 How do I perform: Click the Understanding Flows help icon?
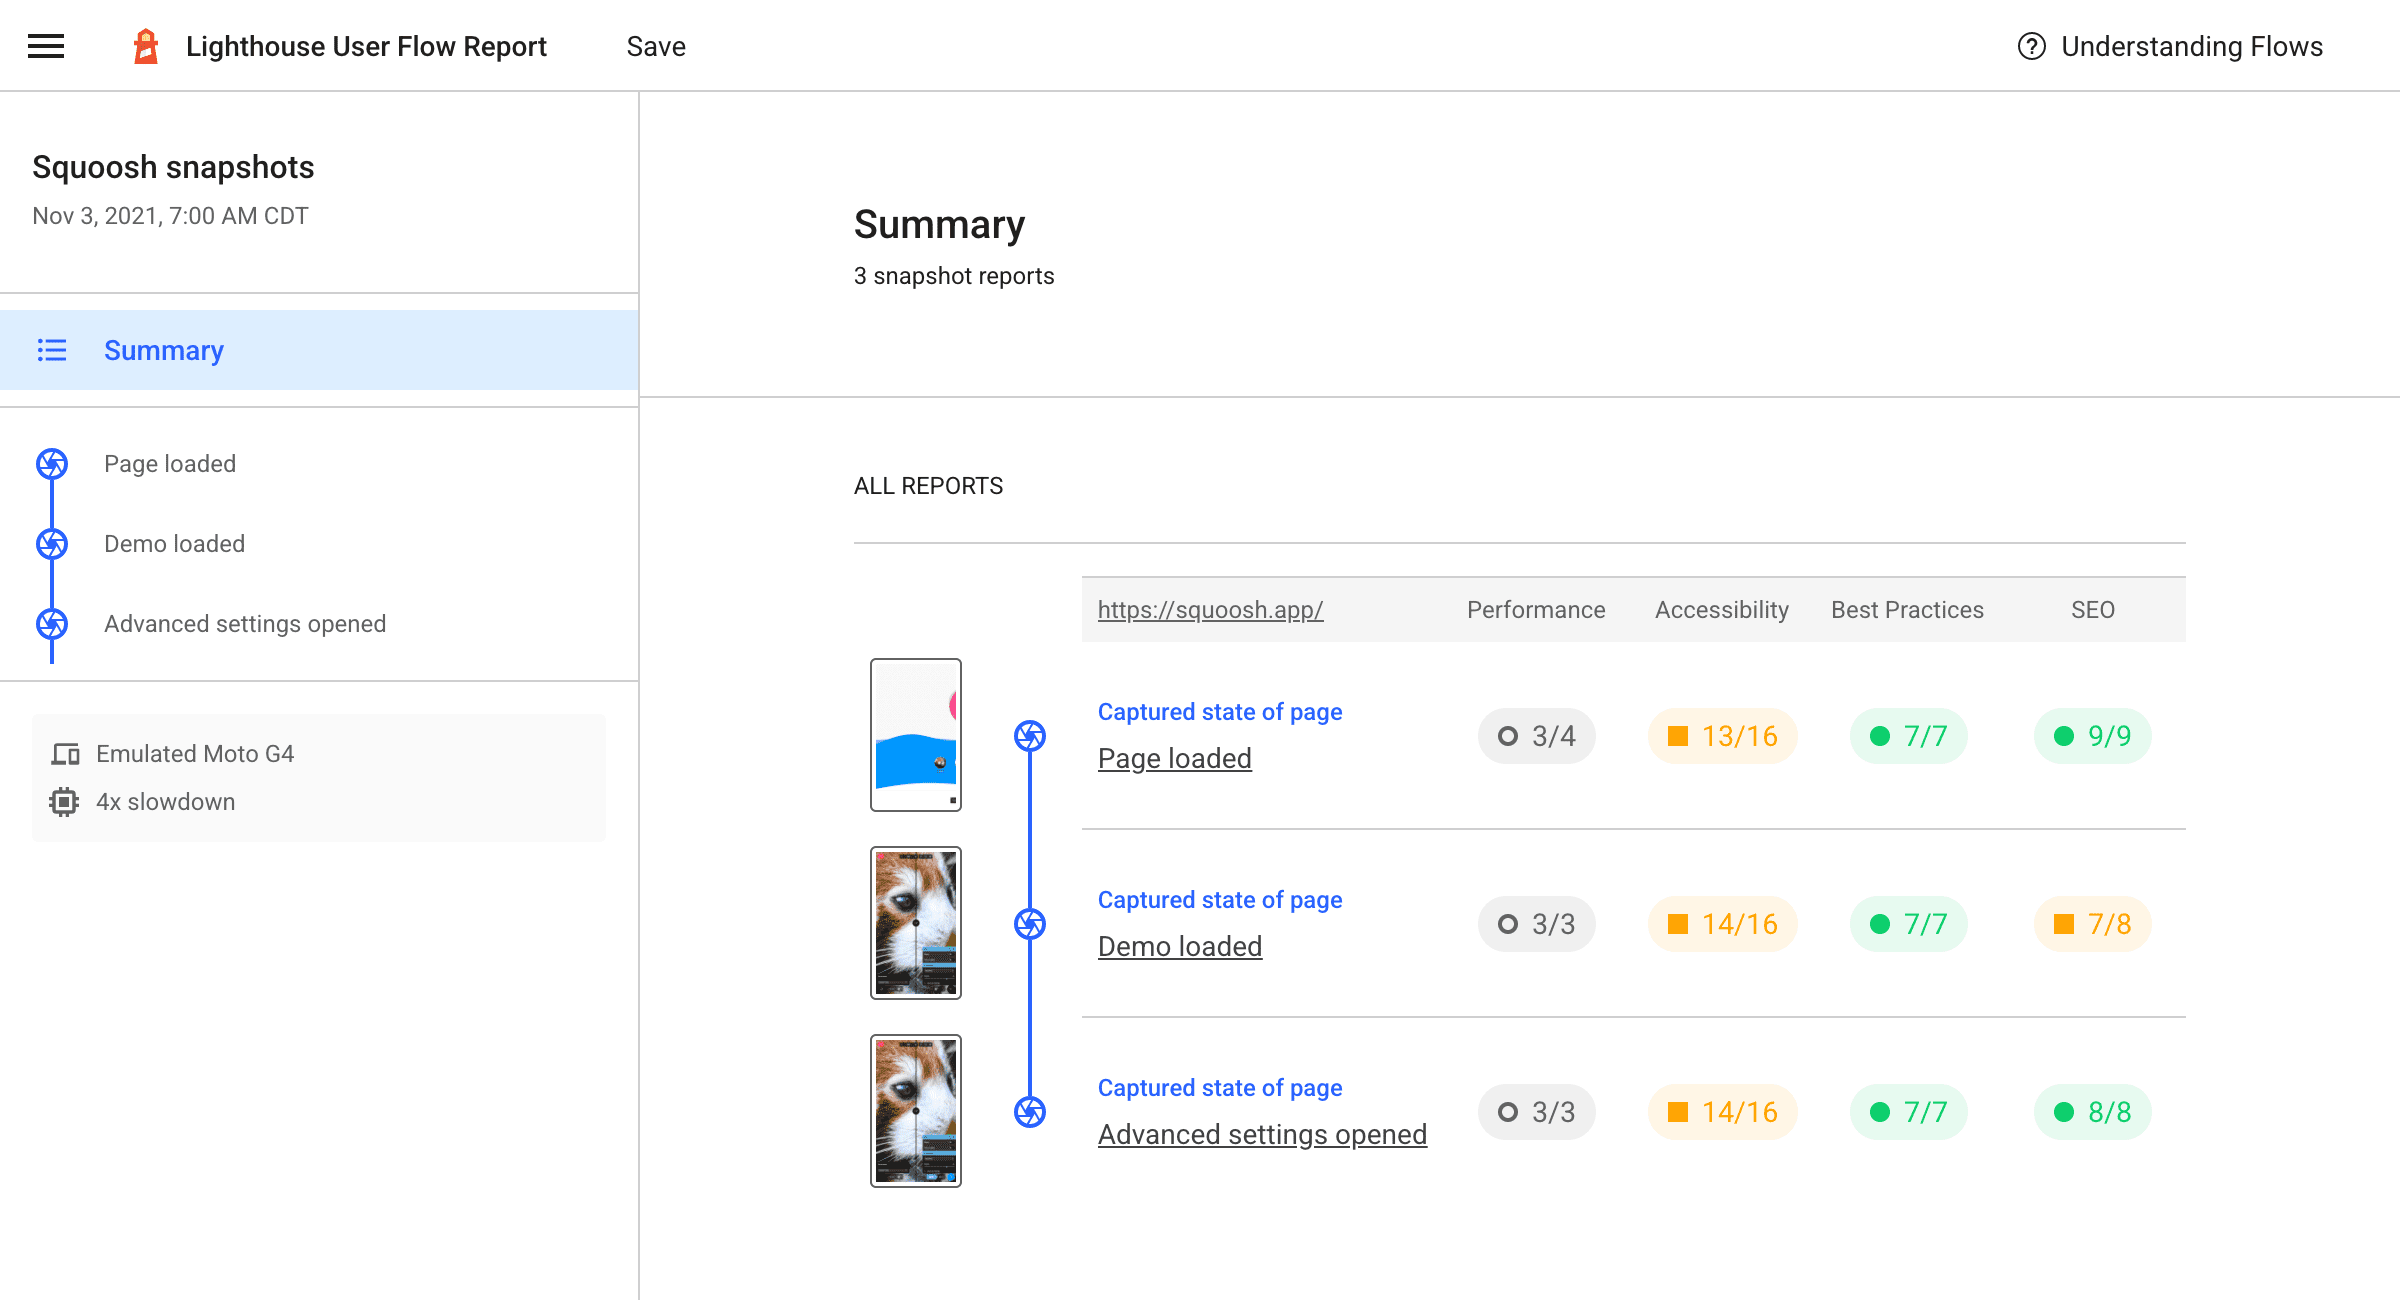(x=2032, y=46)
